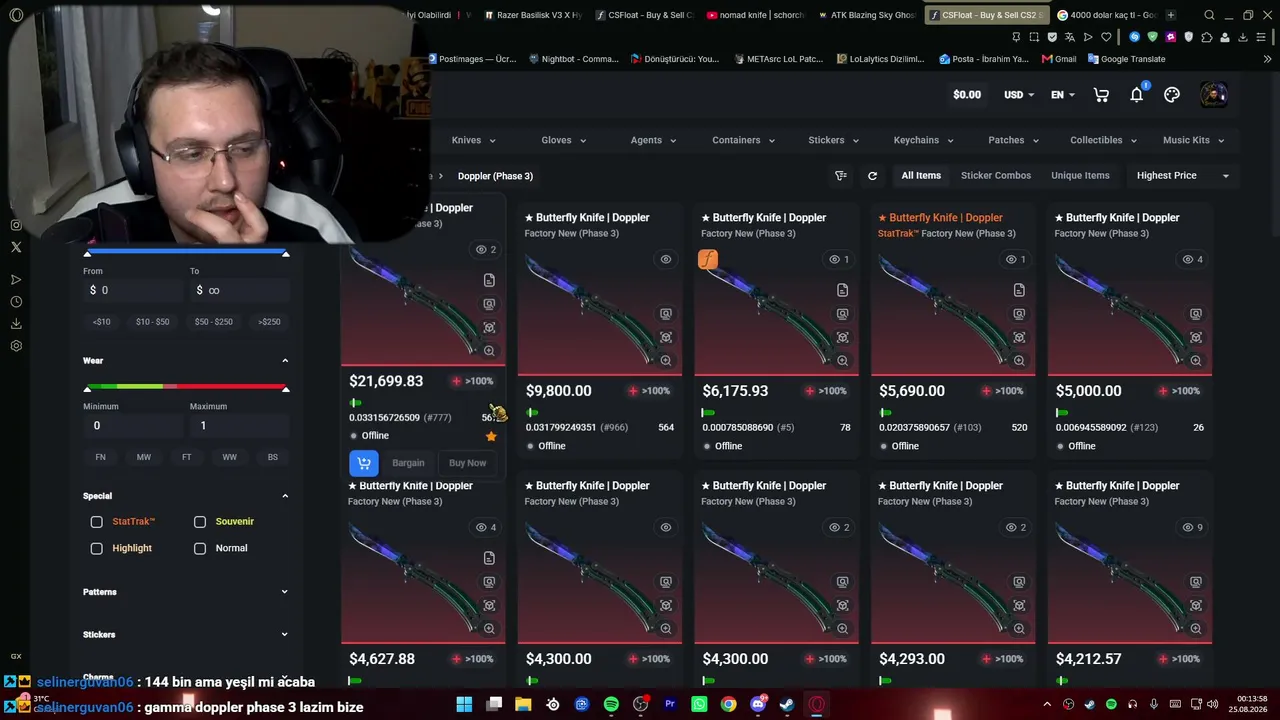The width and height of the screenshot is (1280, 720).
Task: Open the Agents category dropdown
Action: pos(653,140)
